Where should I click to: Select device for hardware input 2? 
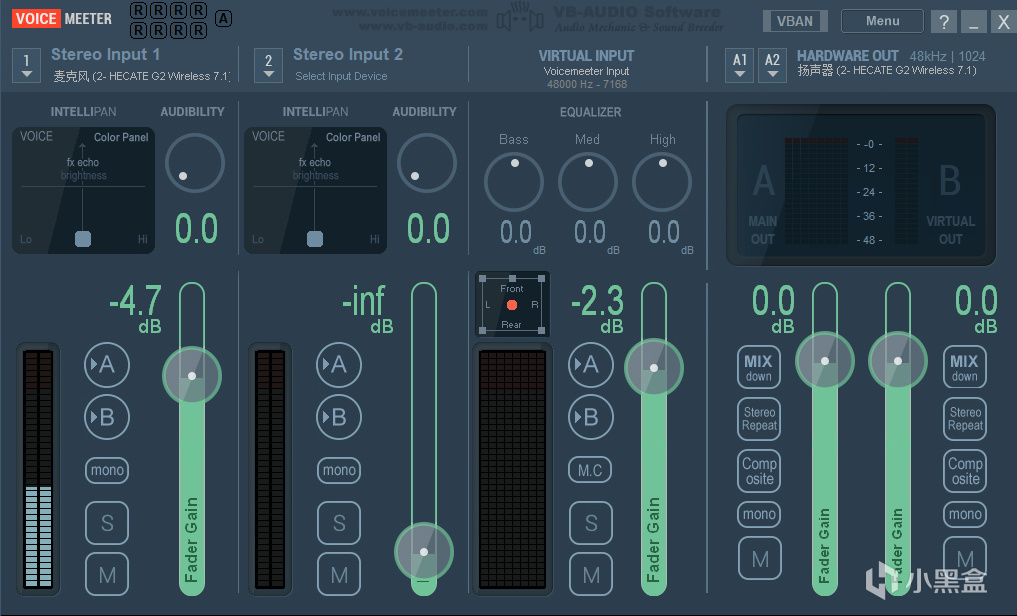pos(269,65)
